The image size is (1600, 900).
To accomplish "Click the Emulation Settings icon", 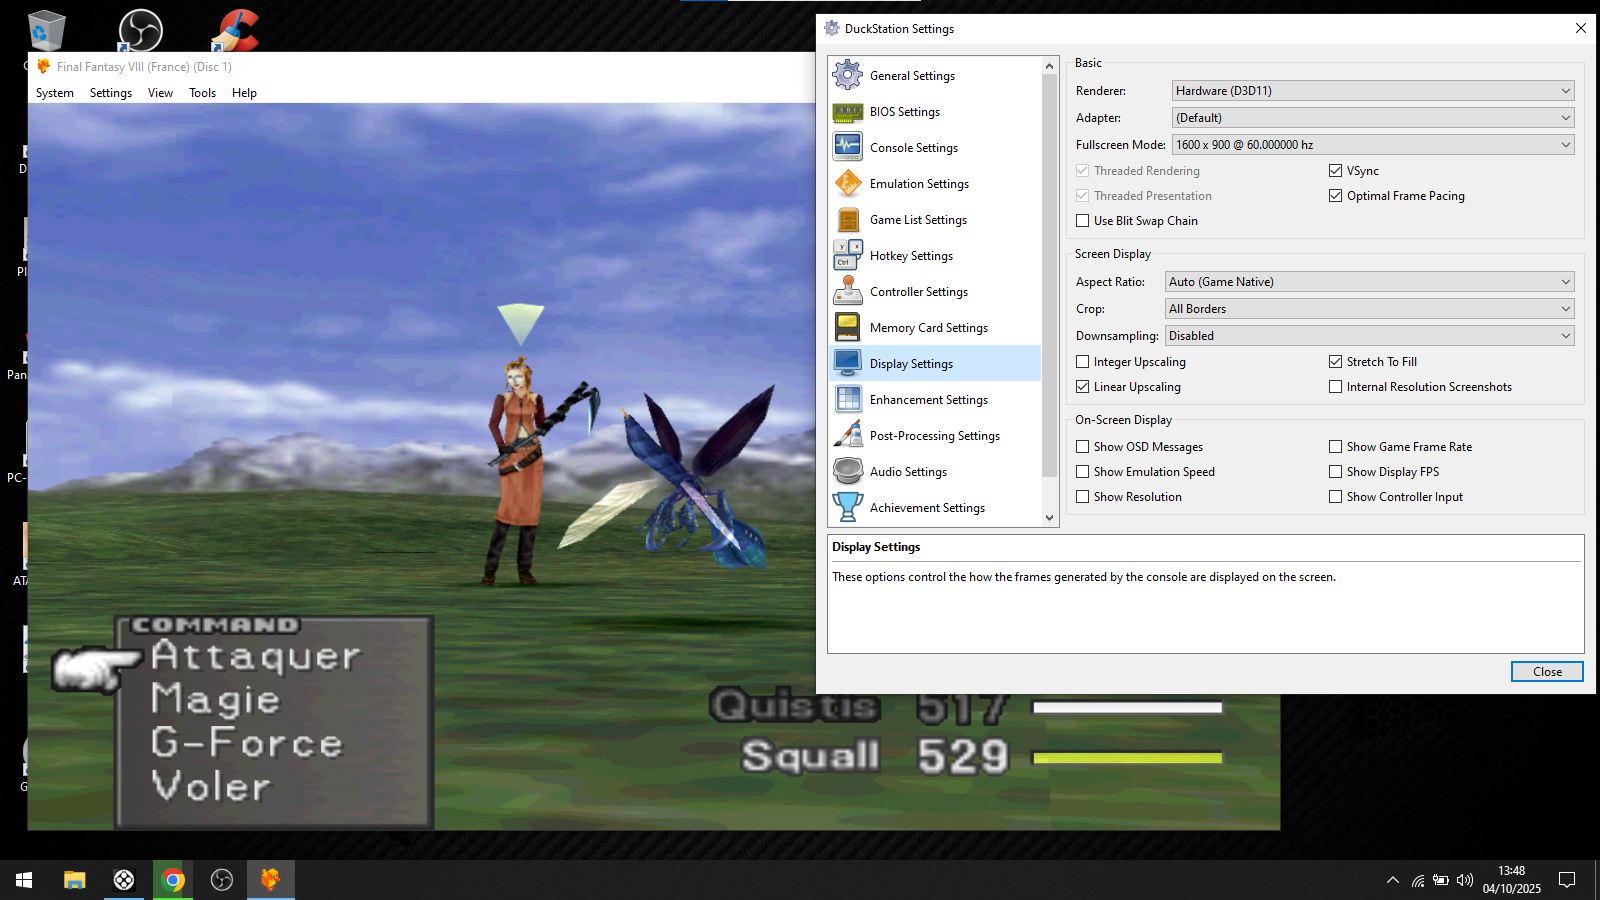I will pos(847,184).
